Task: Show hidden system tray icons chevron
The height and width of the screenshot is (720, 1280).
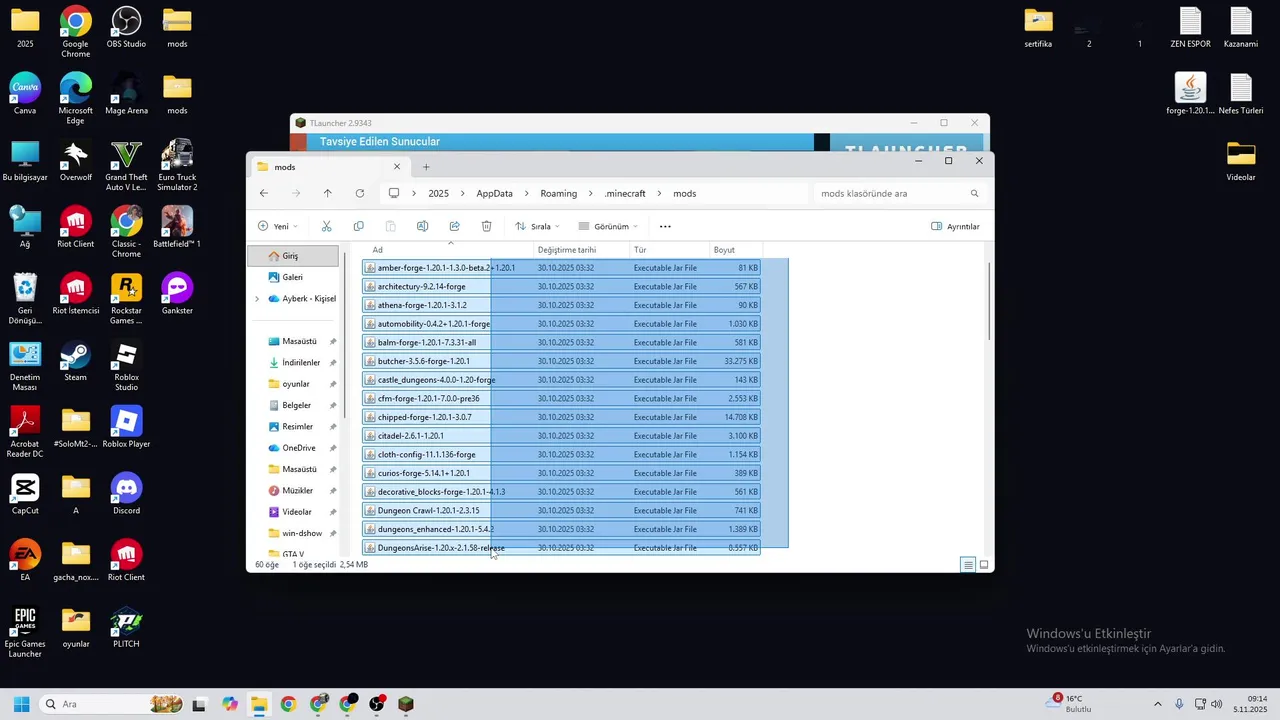Action: click(1158, 704)
